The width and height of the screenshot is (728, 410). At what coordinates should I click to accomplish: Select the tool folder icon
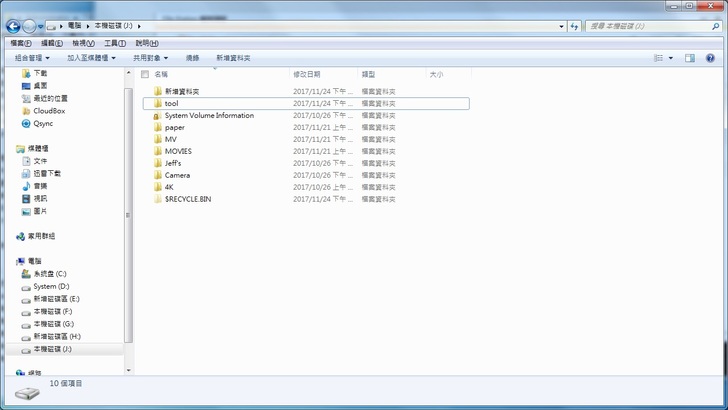click(x=158, y=103)
